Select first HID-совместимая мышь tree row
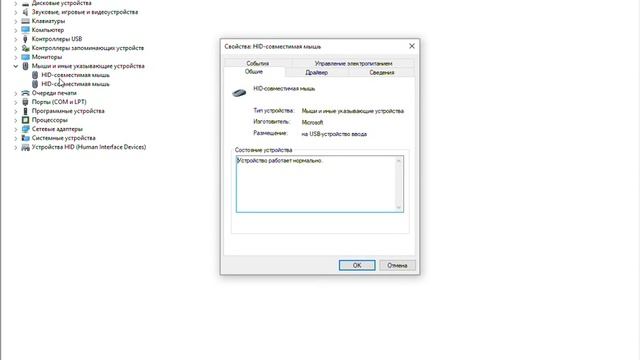Viewport: 640px width, 360px height. 76,75
